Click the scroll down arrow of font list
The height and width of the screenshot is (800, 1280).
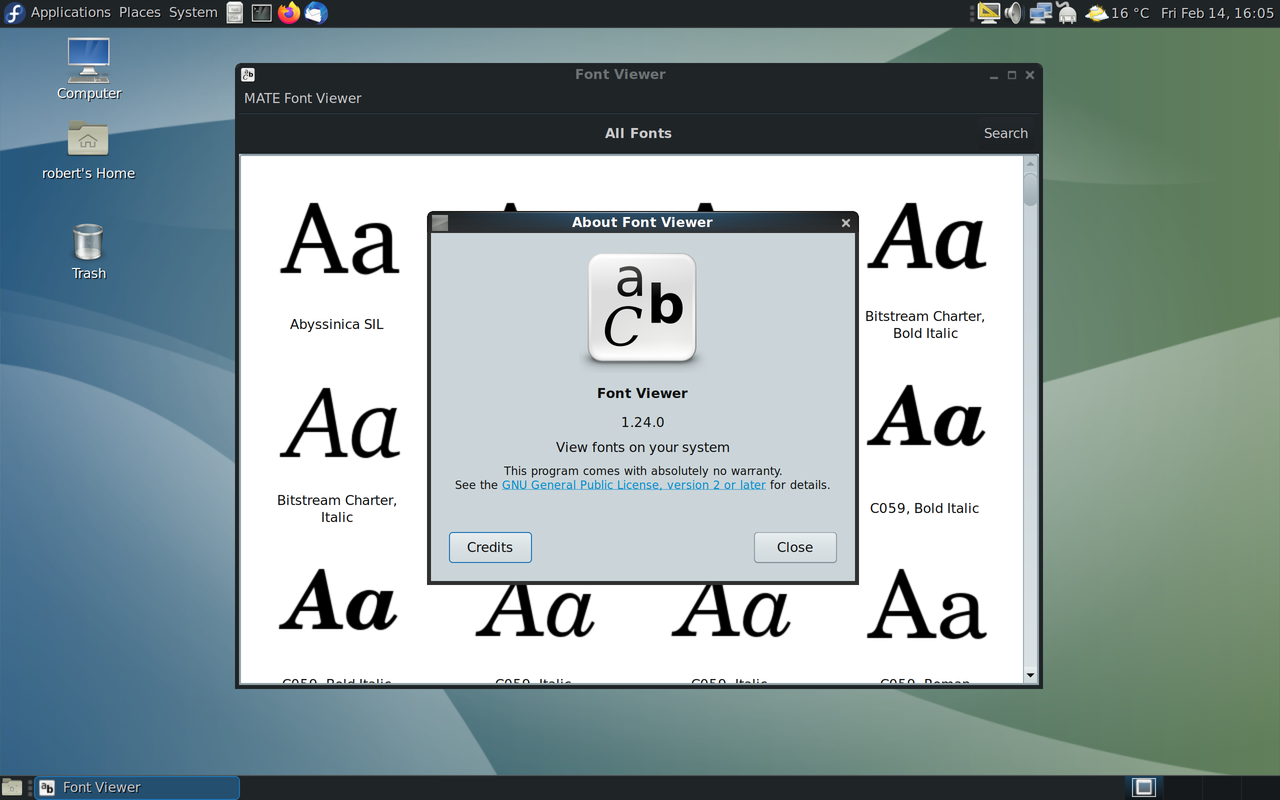(1030, 675)
